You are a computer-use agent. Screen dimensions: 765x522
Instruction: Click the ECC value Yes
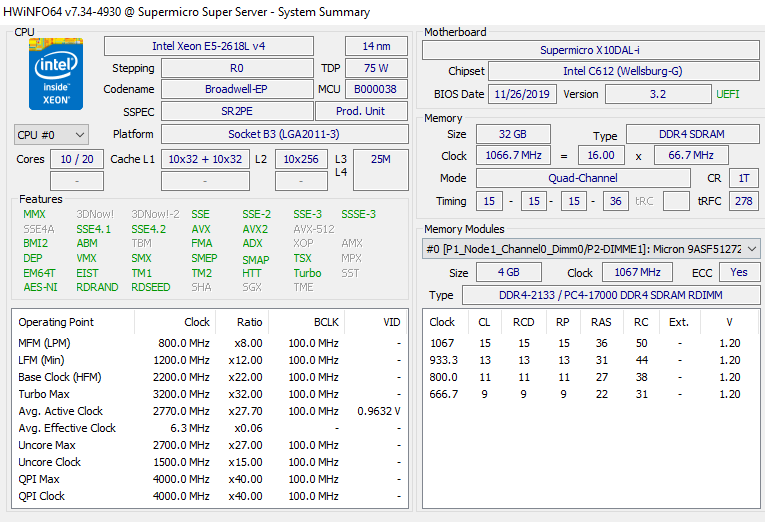pyautogui.click(x=740, y=272)
